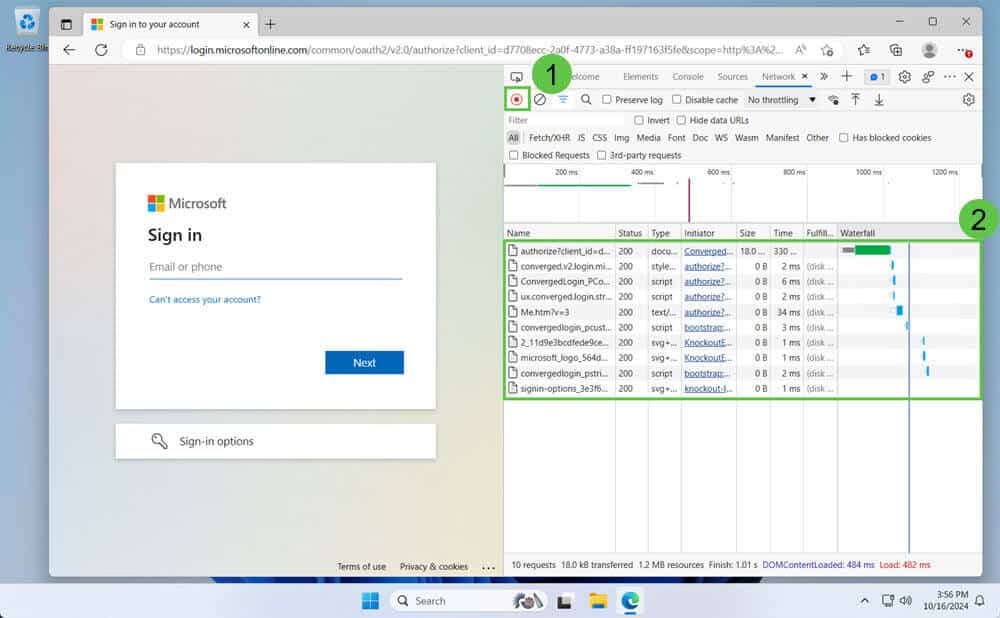Check Has blocked cookies checkbox

tap(844, 138)
